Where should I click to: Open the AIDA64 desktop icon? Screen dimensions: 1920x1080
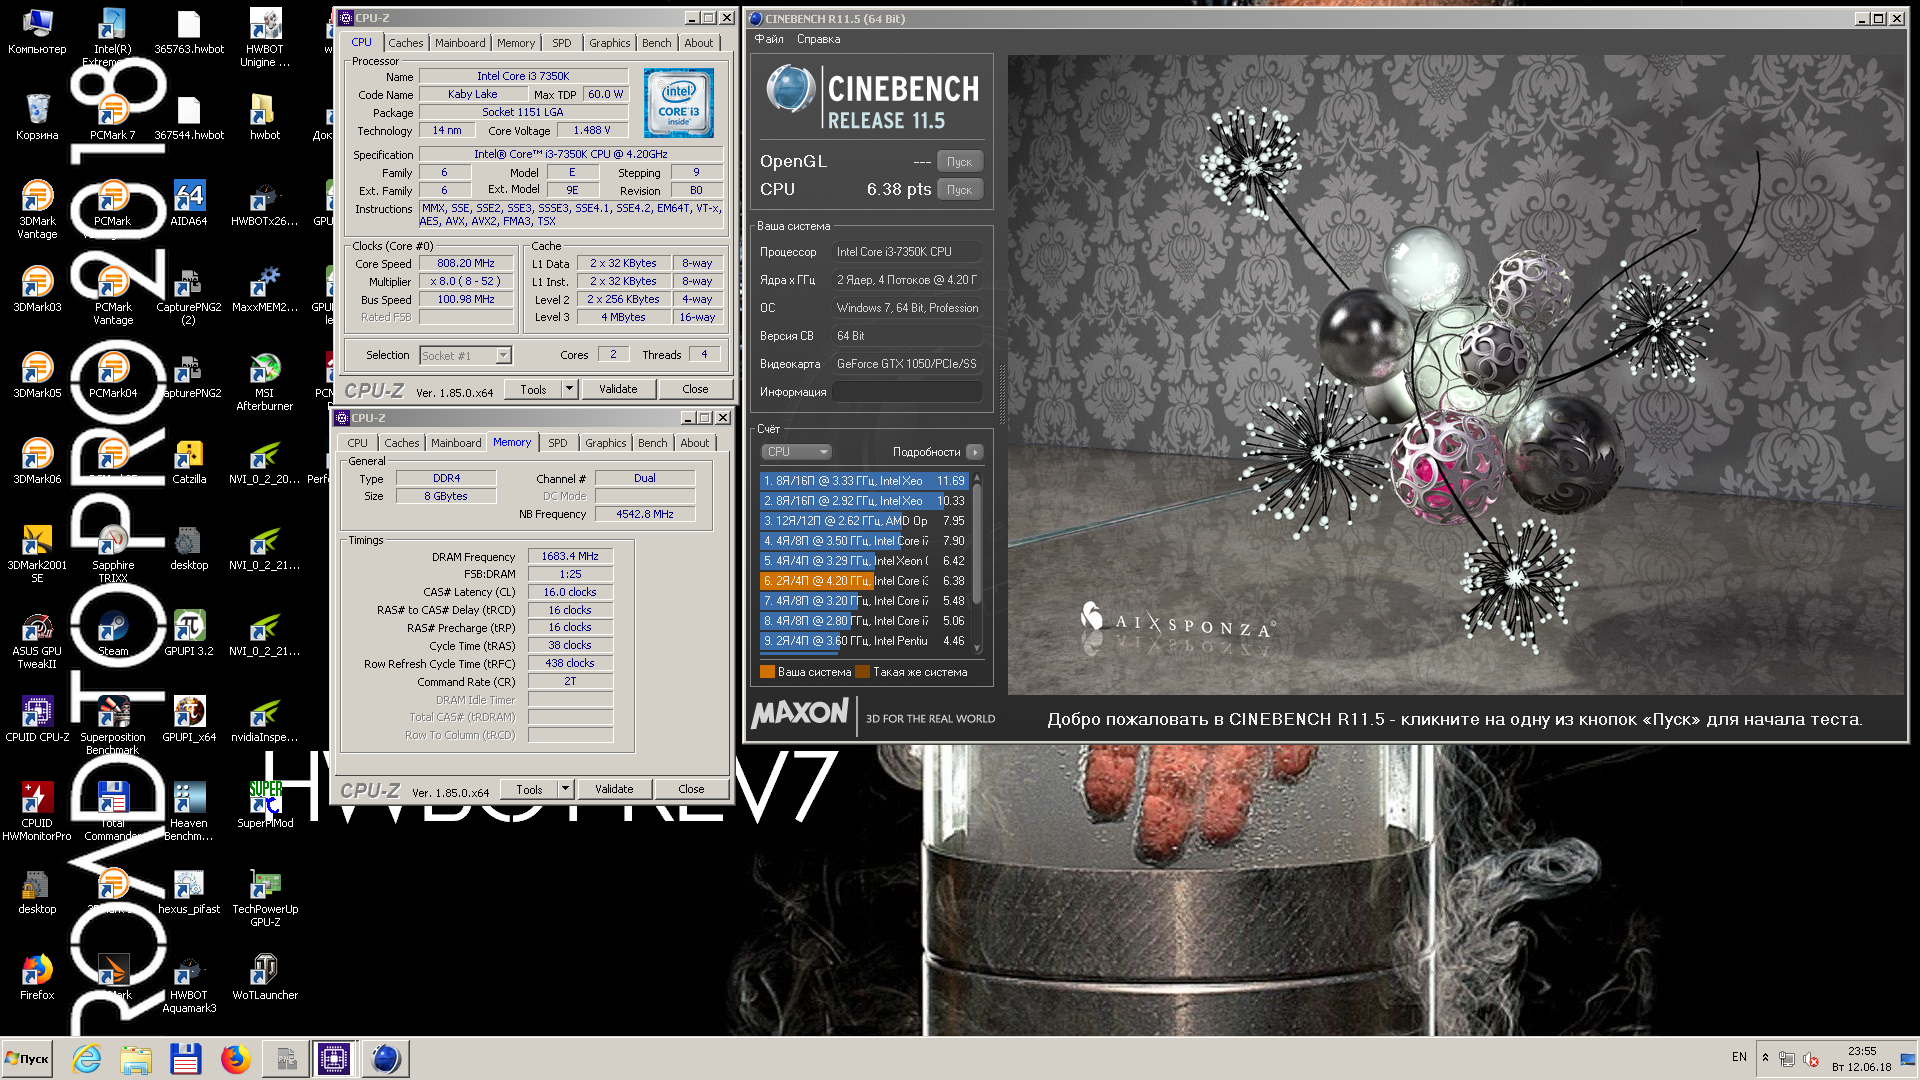tap(188, 203)
